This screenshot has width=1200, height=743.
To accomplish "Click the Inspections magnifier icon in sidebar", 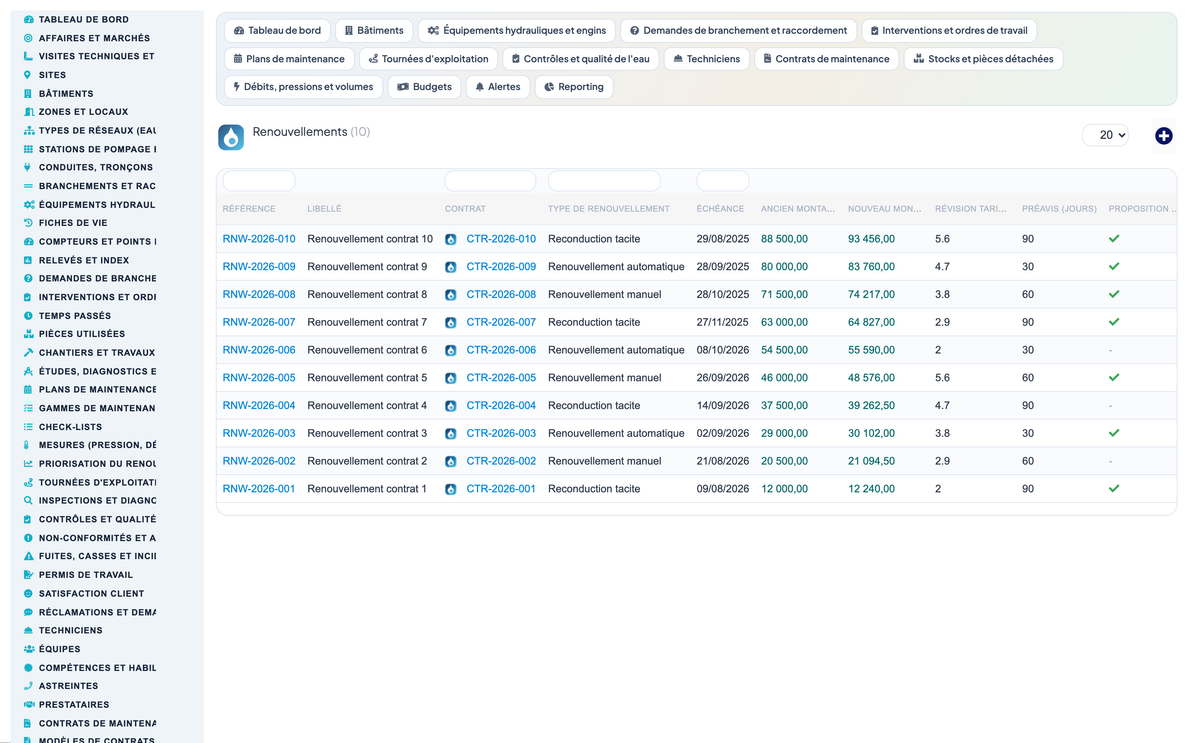I will (28, 501).
